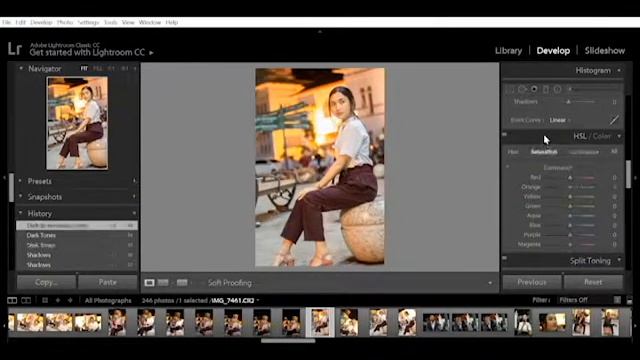Collapse the Navigator panel
This screenshot has width=640, height=360.
[21, 69]
